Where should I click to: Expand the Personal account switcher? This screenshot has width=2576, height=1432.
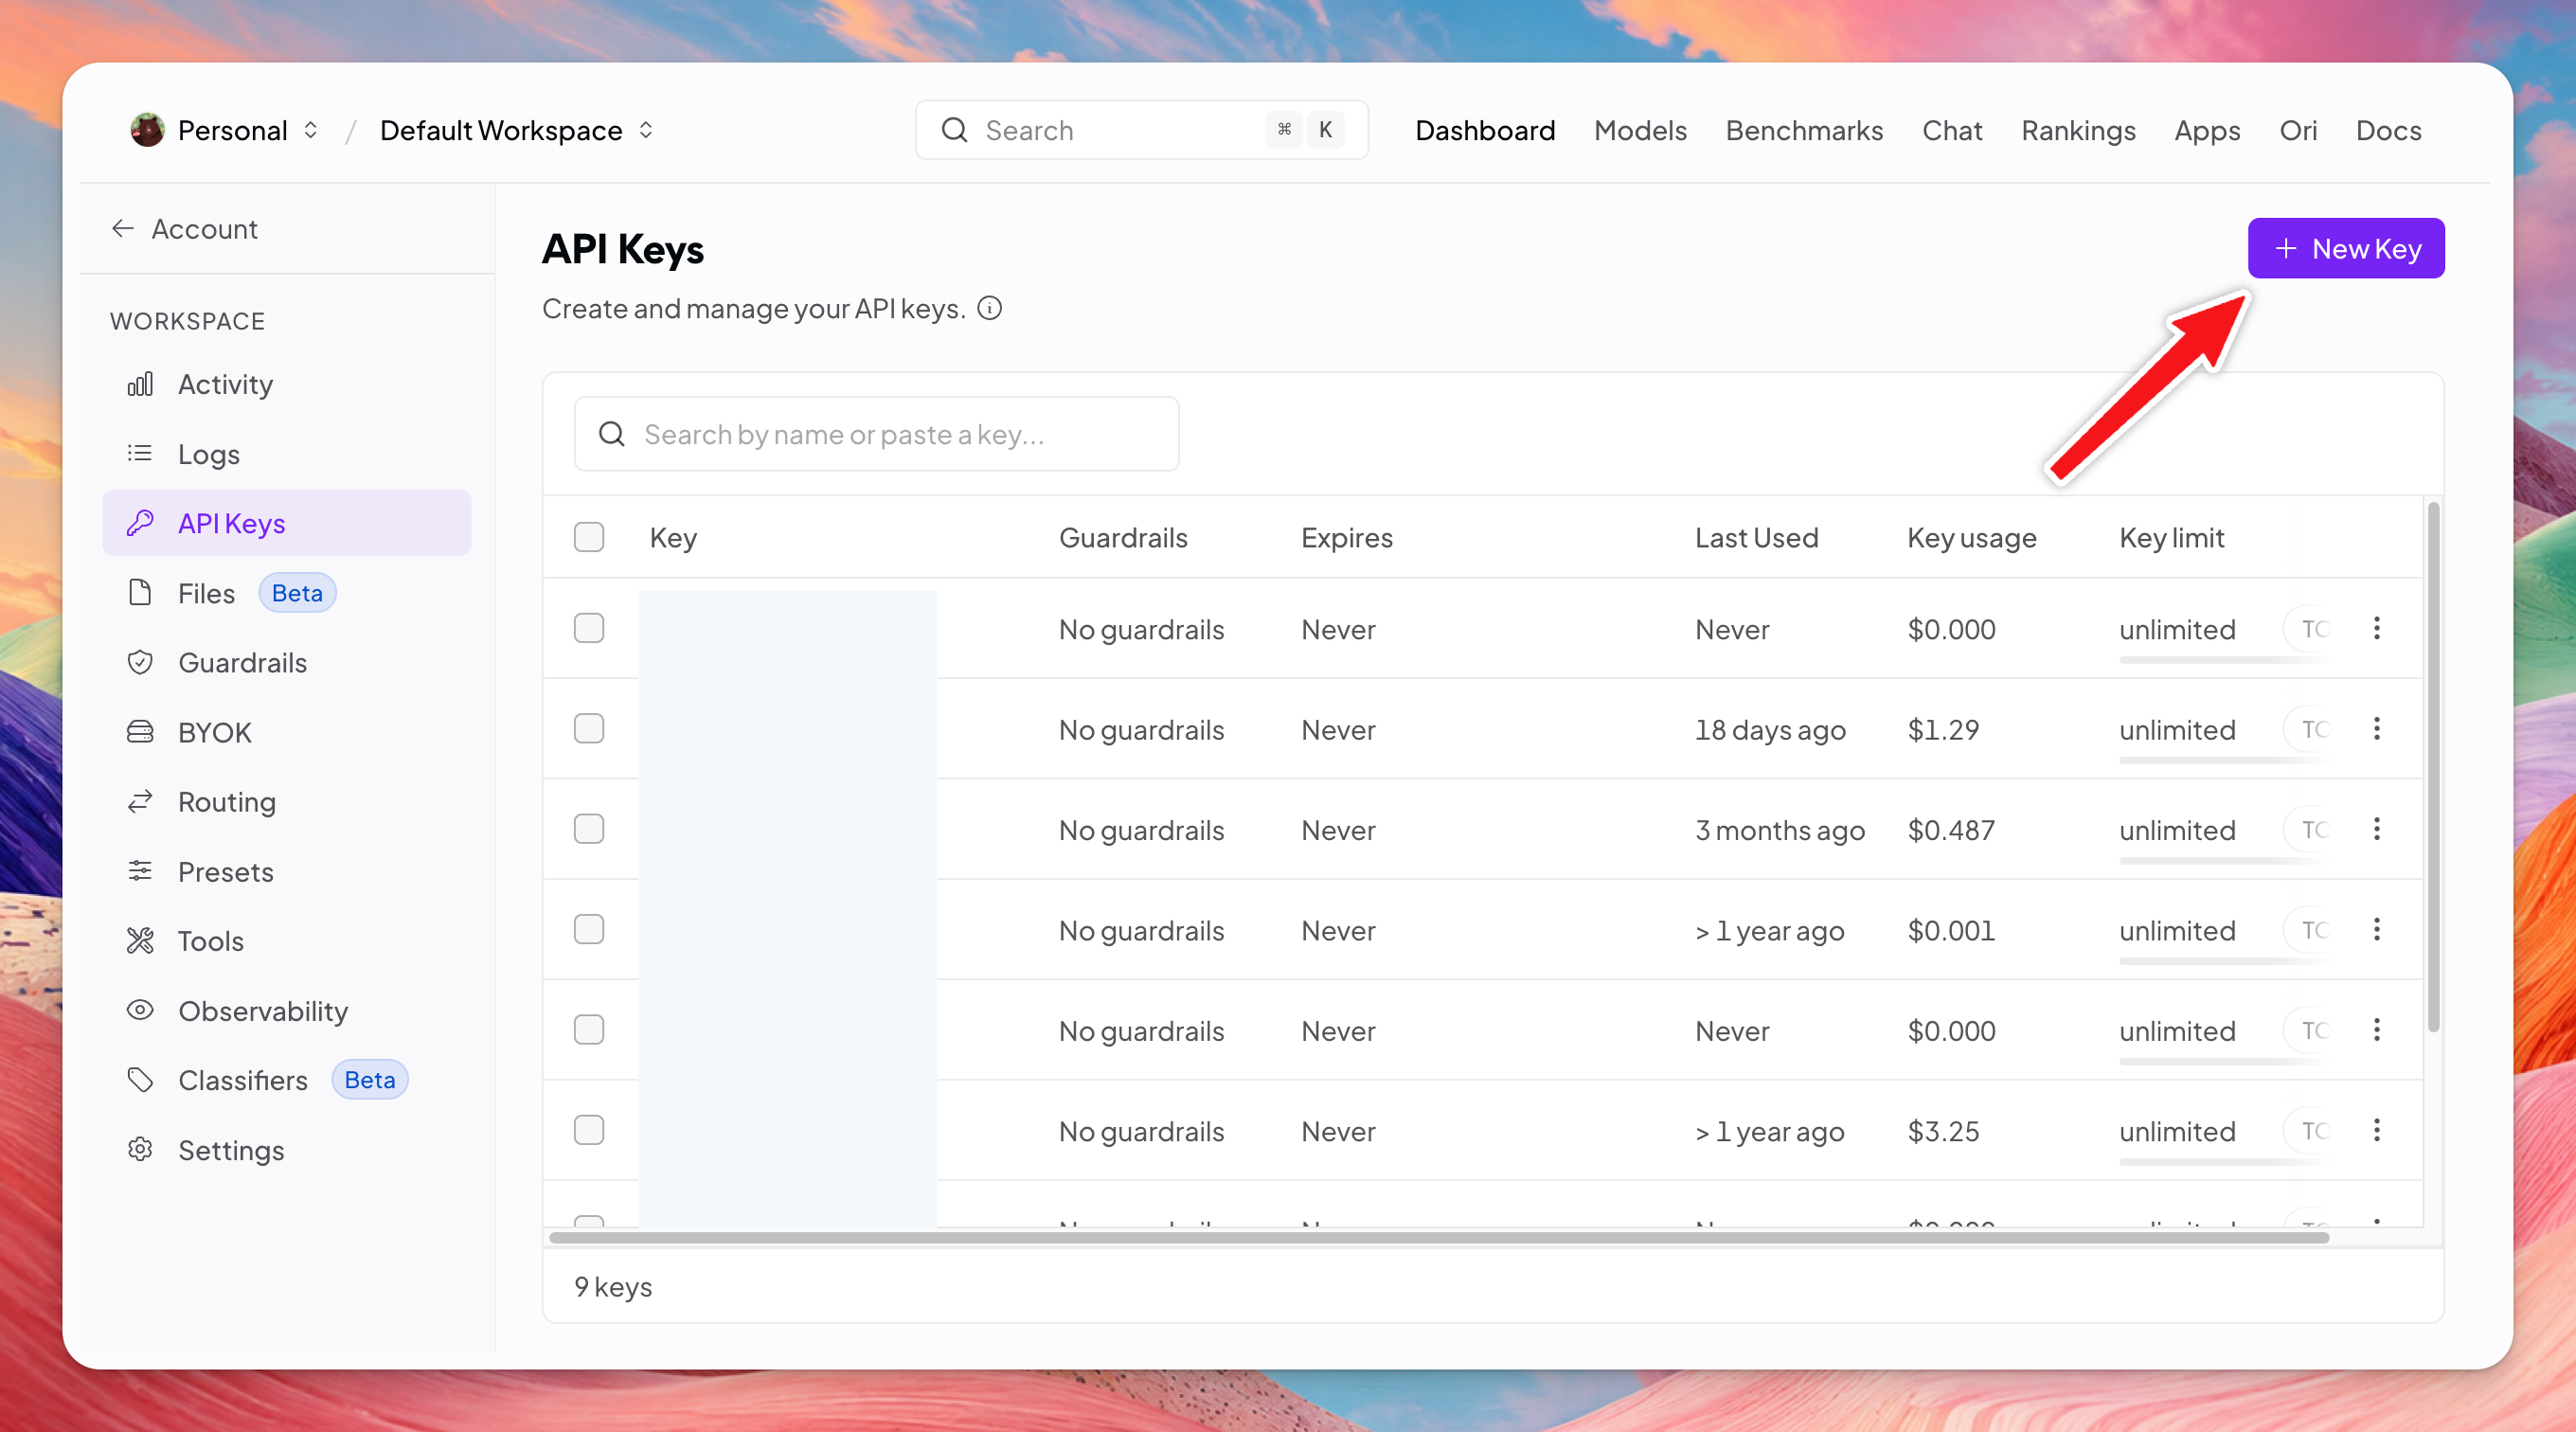(225, 130)
